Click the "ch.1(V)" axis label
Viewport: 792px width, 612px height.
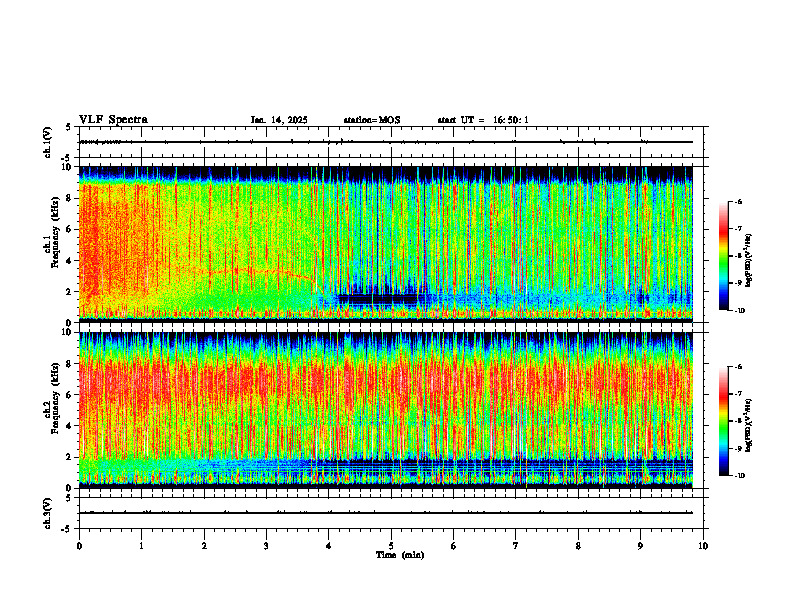point(48,142)
